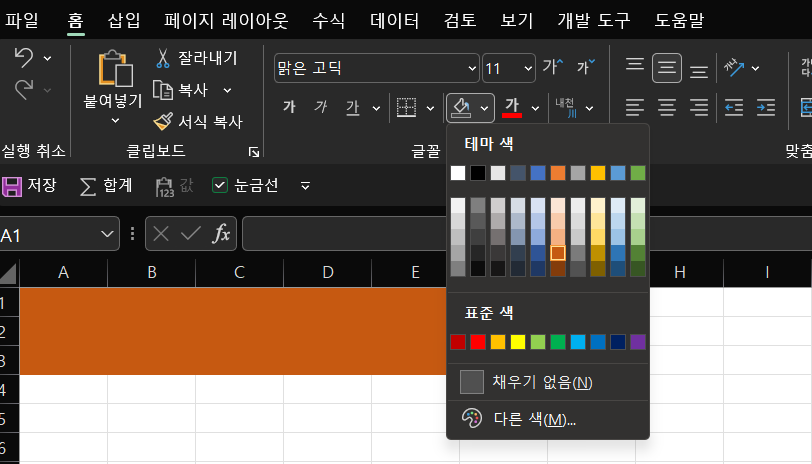The height and width of the screenshot is (464, 812).
Task: Select all cells corner triangle
Action: point(9,273)
